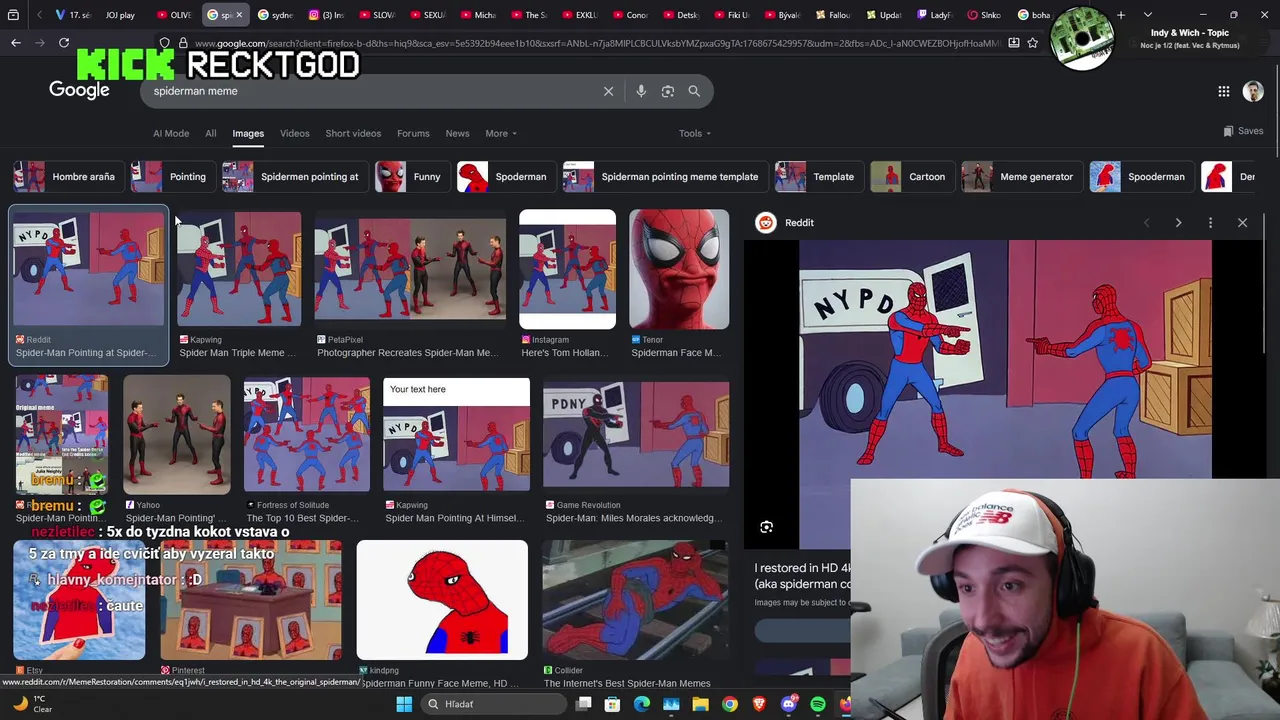Switch to sydne browser tab
The width and height of the screenshot is (1280, 720).
point(276,15)
